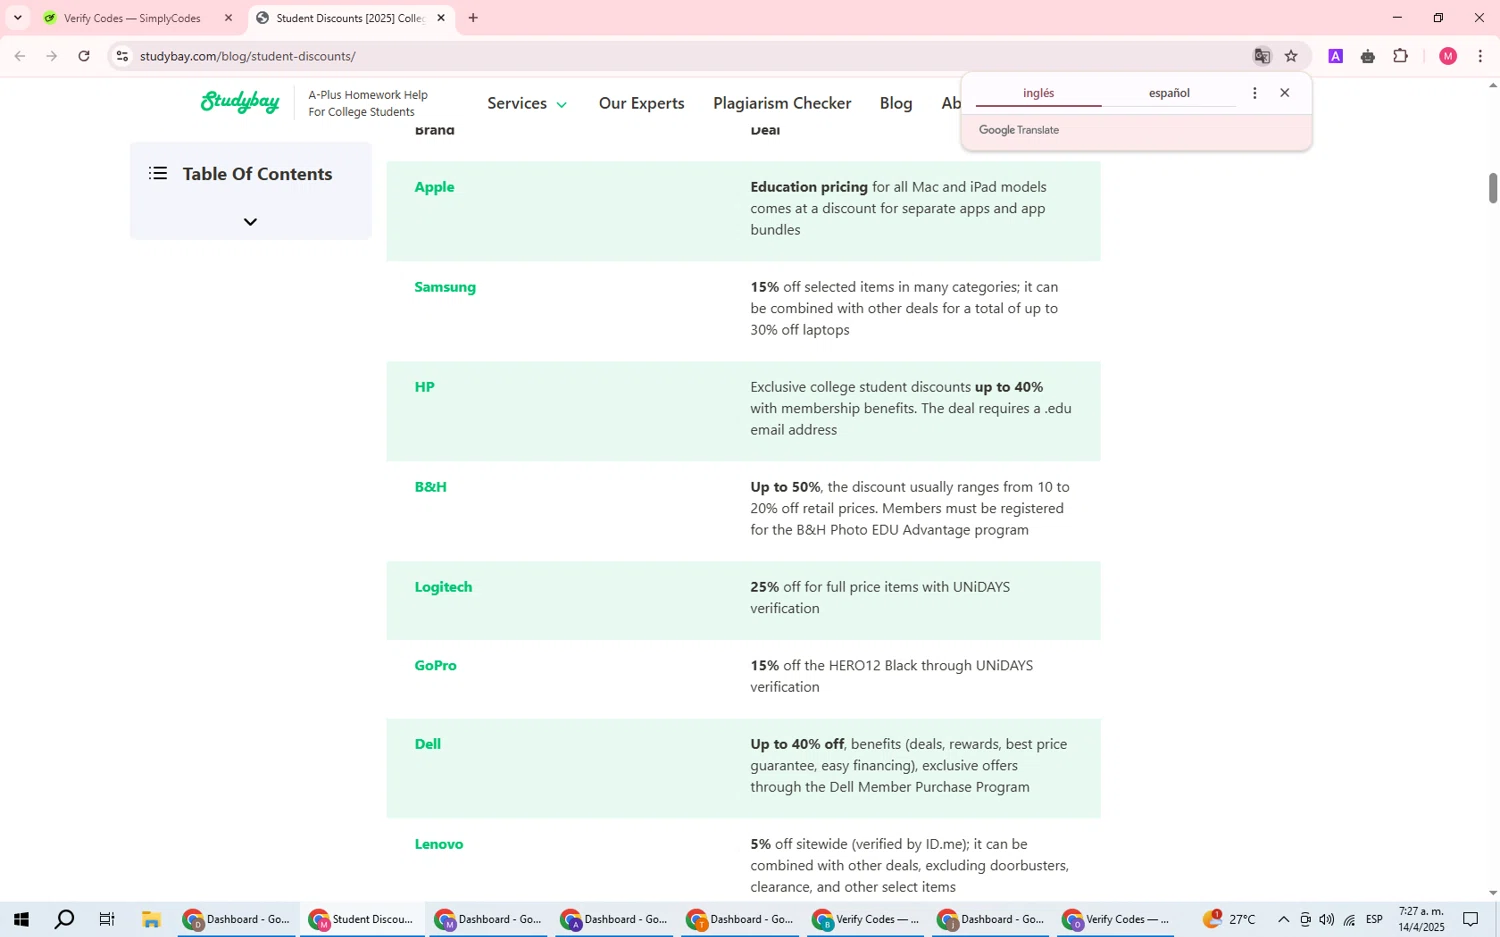This screenshot has width=1500, height=937.
Task: Open Task View in taskbar
Action: coord(107,919)
